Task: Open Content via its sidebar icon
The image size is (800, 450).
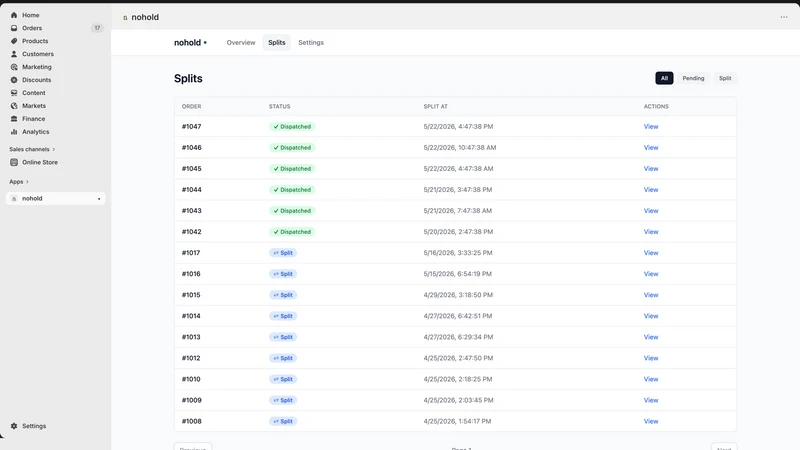Action: point(14,93)
